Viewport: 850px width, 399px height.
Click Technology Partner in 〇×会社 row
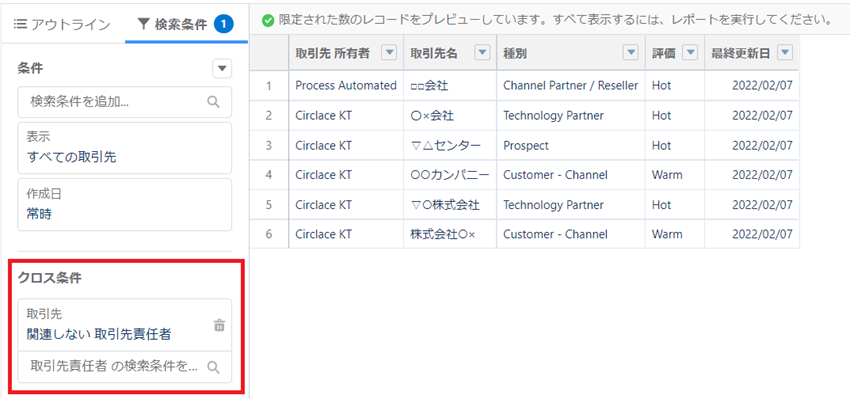pyautogui.click(x=571, y=115)
